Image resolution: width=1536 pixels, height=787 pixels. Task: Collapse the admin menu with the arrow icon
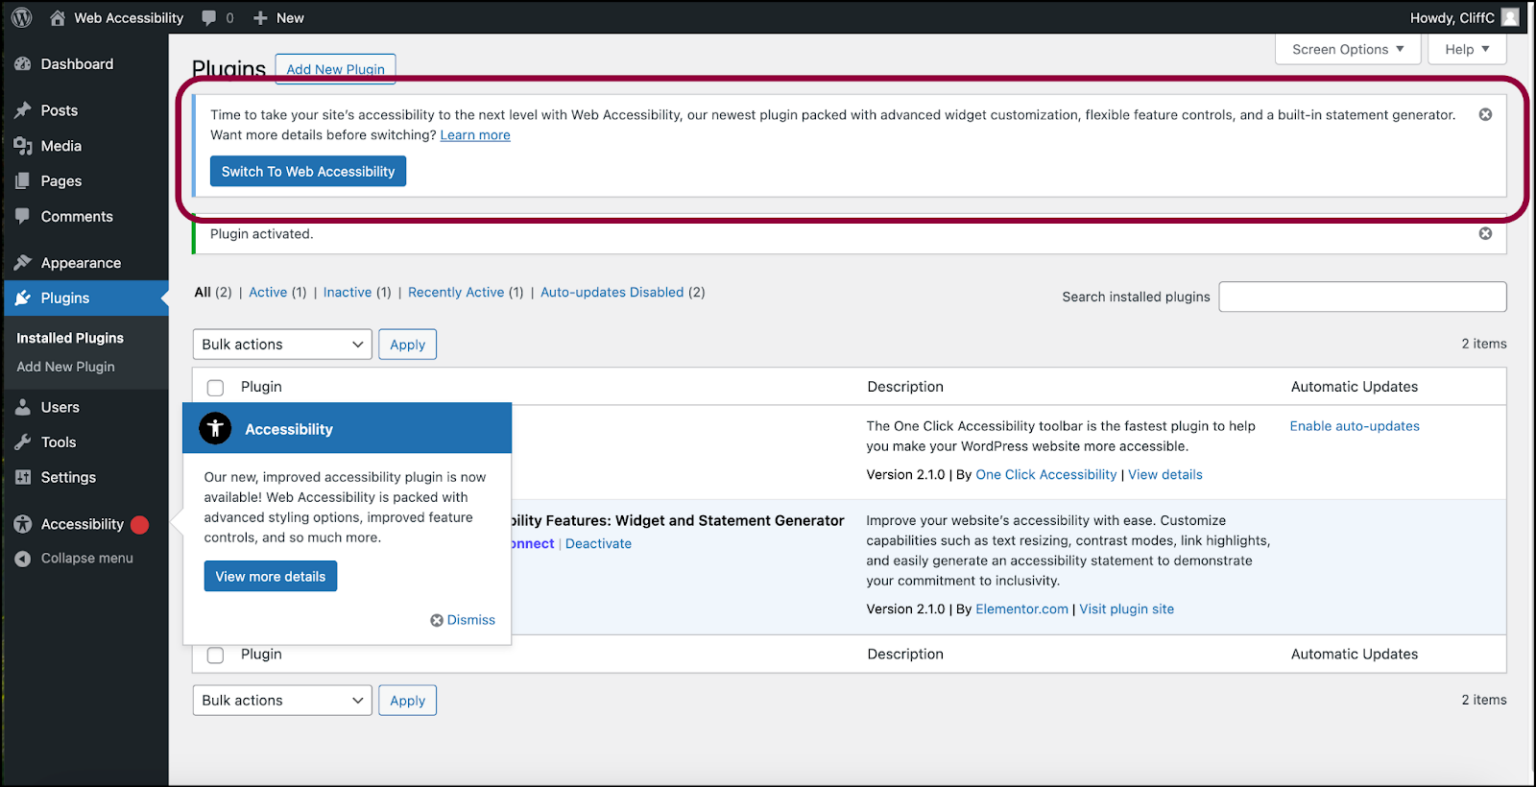23,558
